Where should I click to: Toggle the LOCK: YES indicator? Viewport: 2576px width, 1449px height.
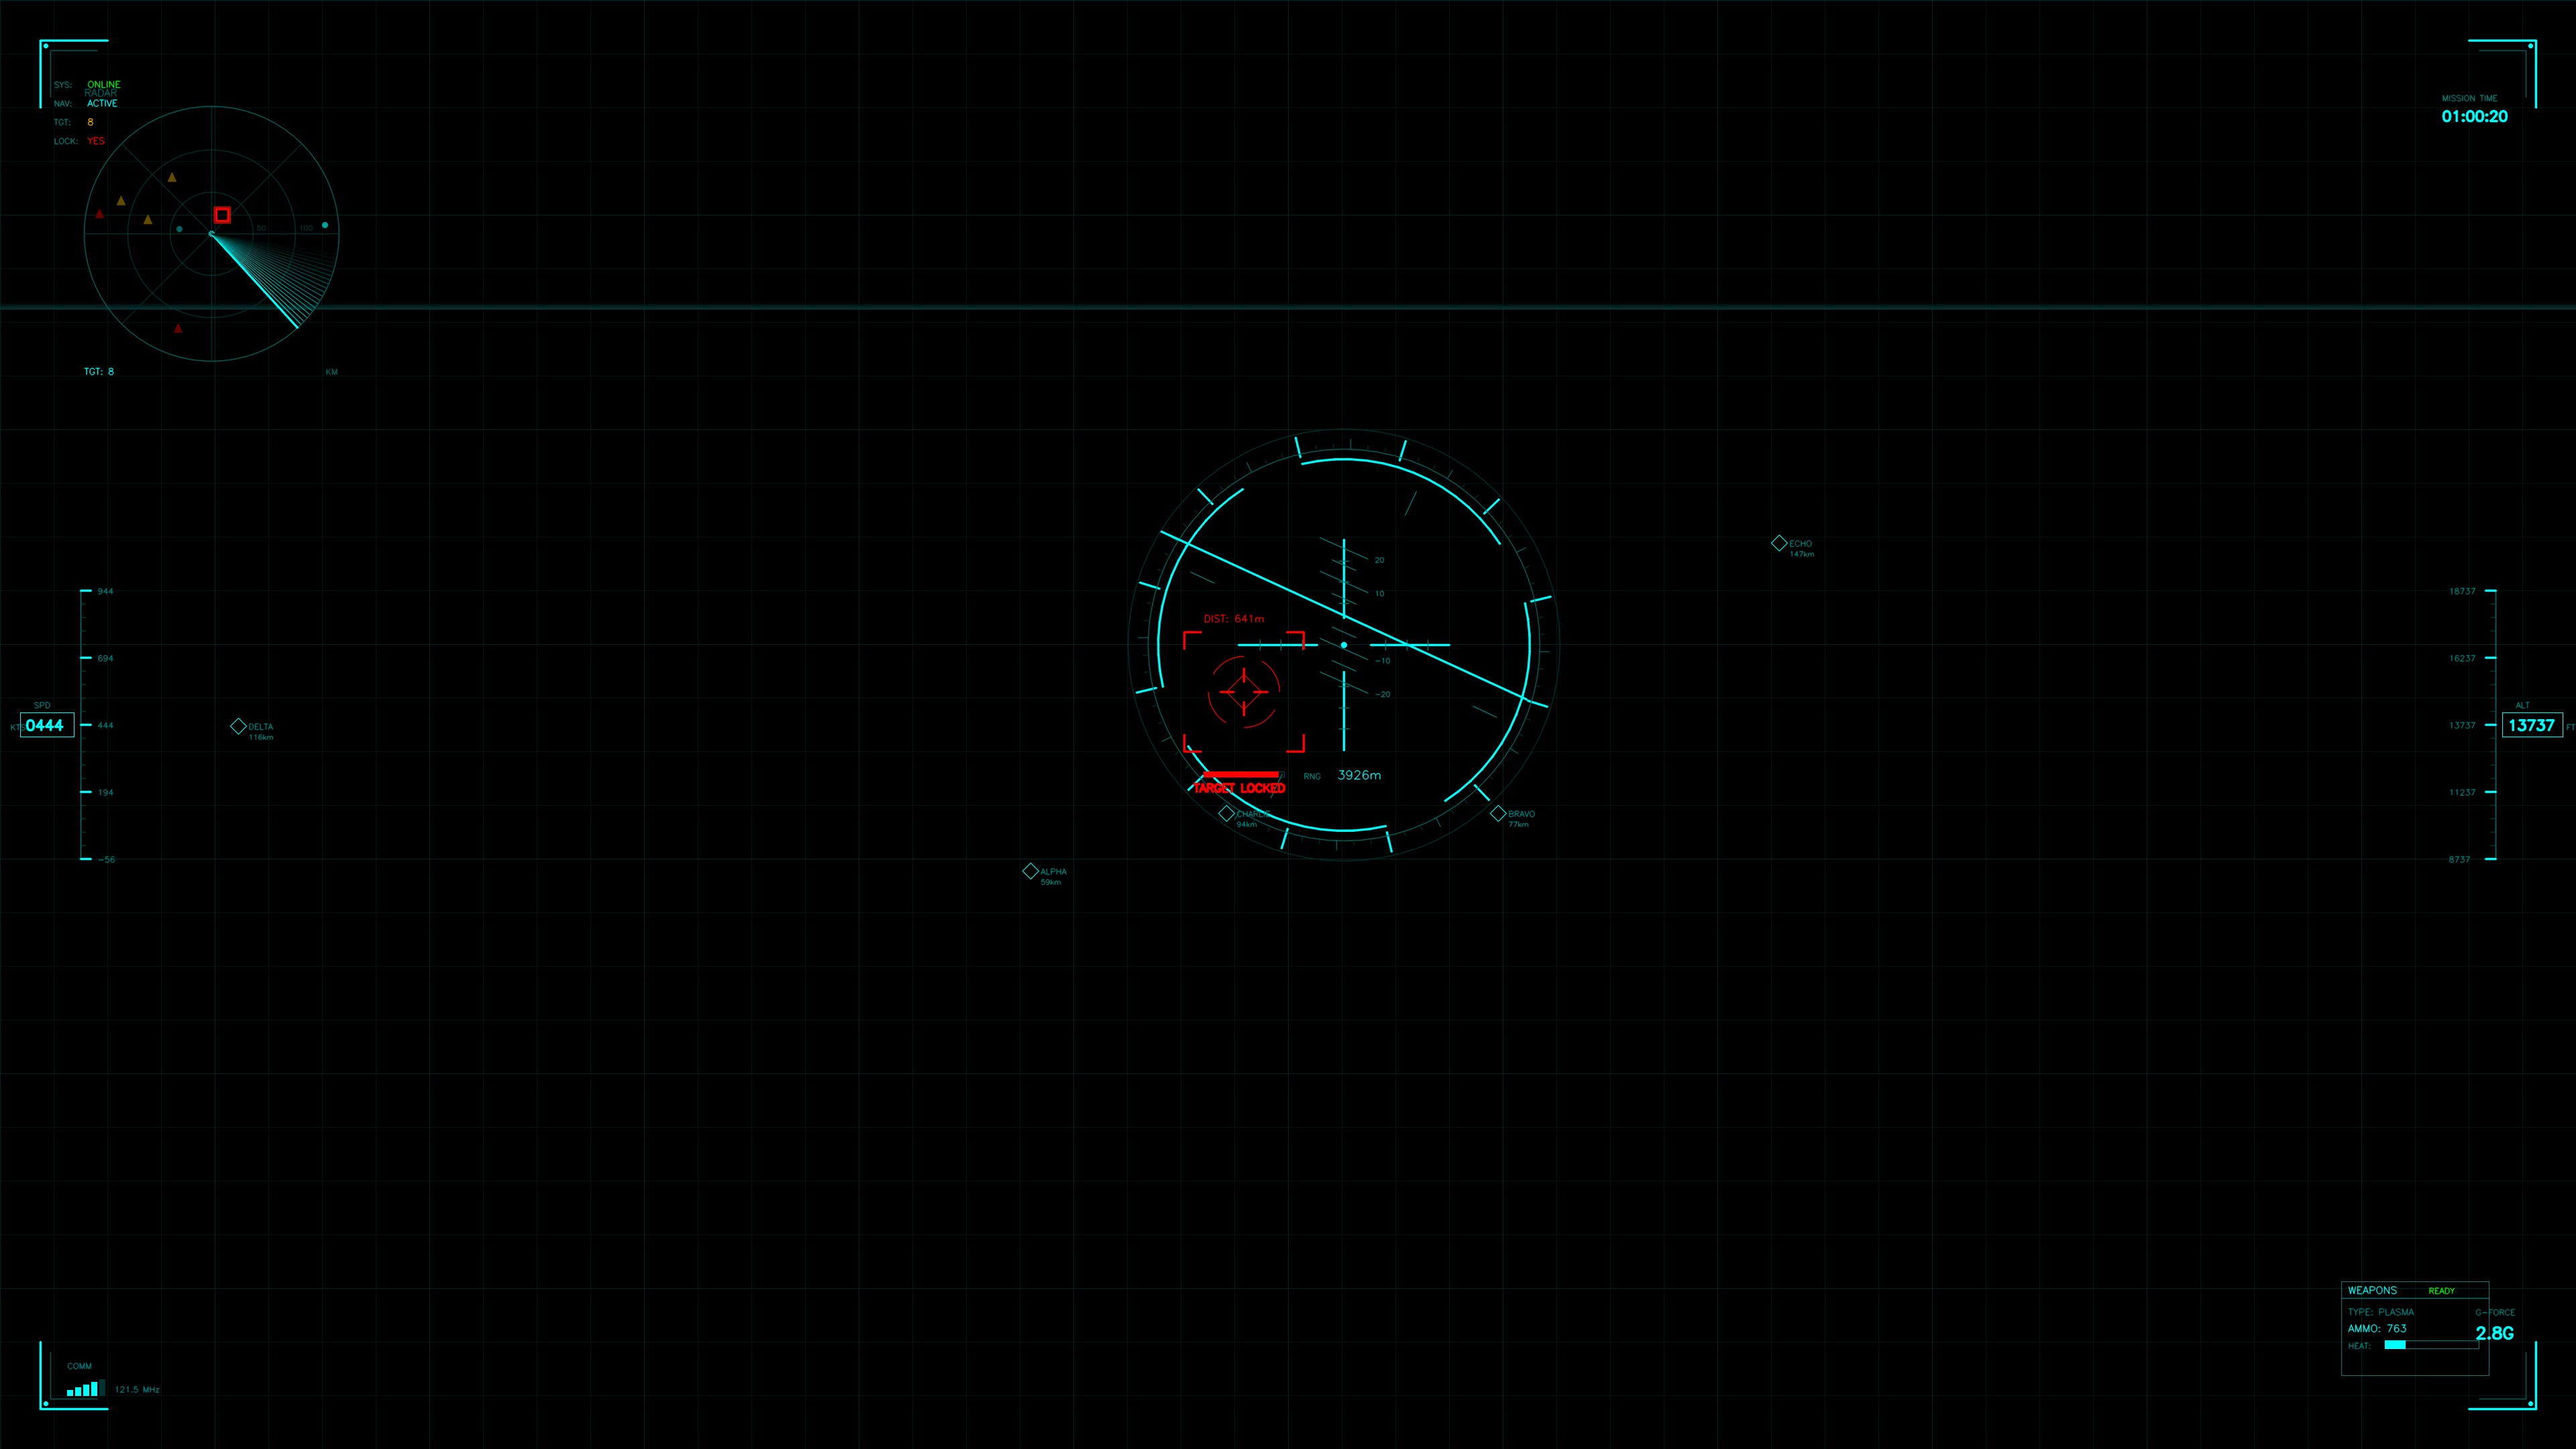pos(96,141)
